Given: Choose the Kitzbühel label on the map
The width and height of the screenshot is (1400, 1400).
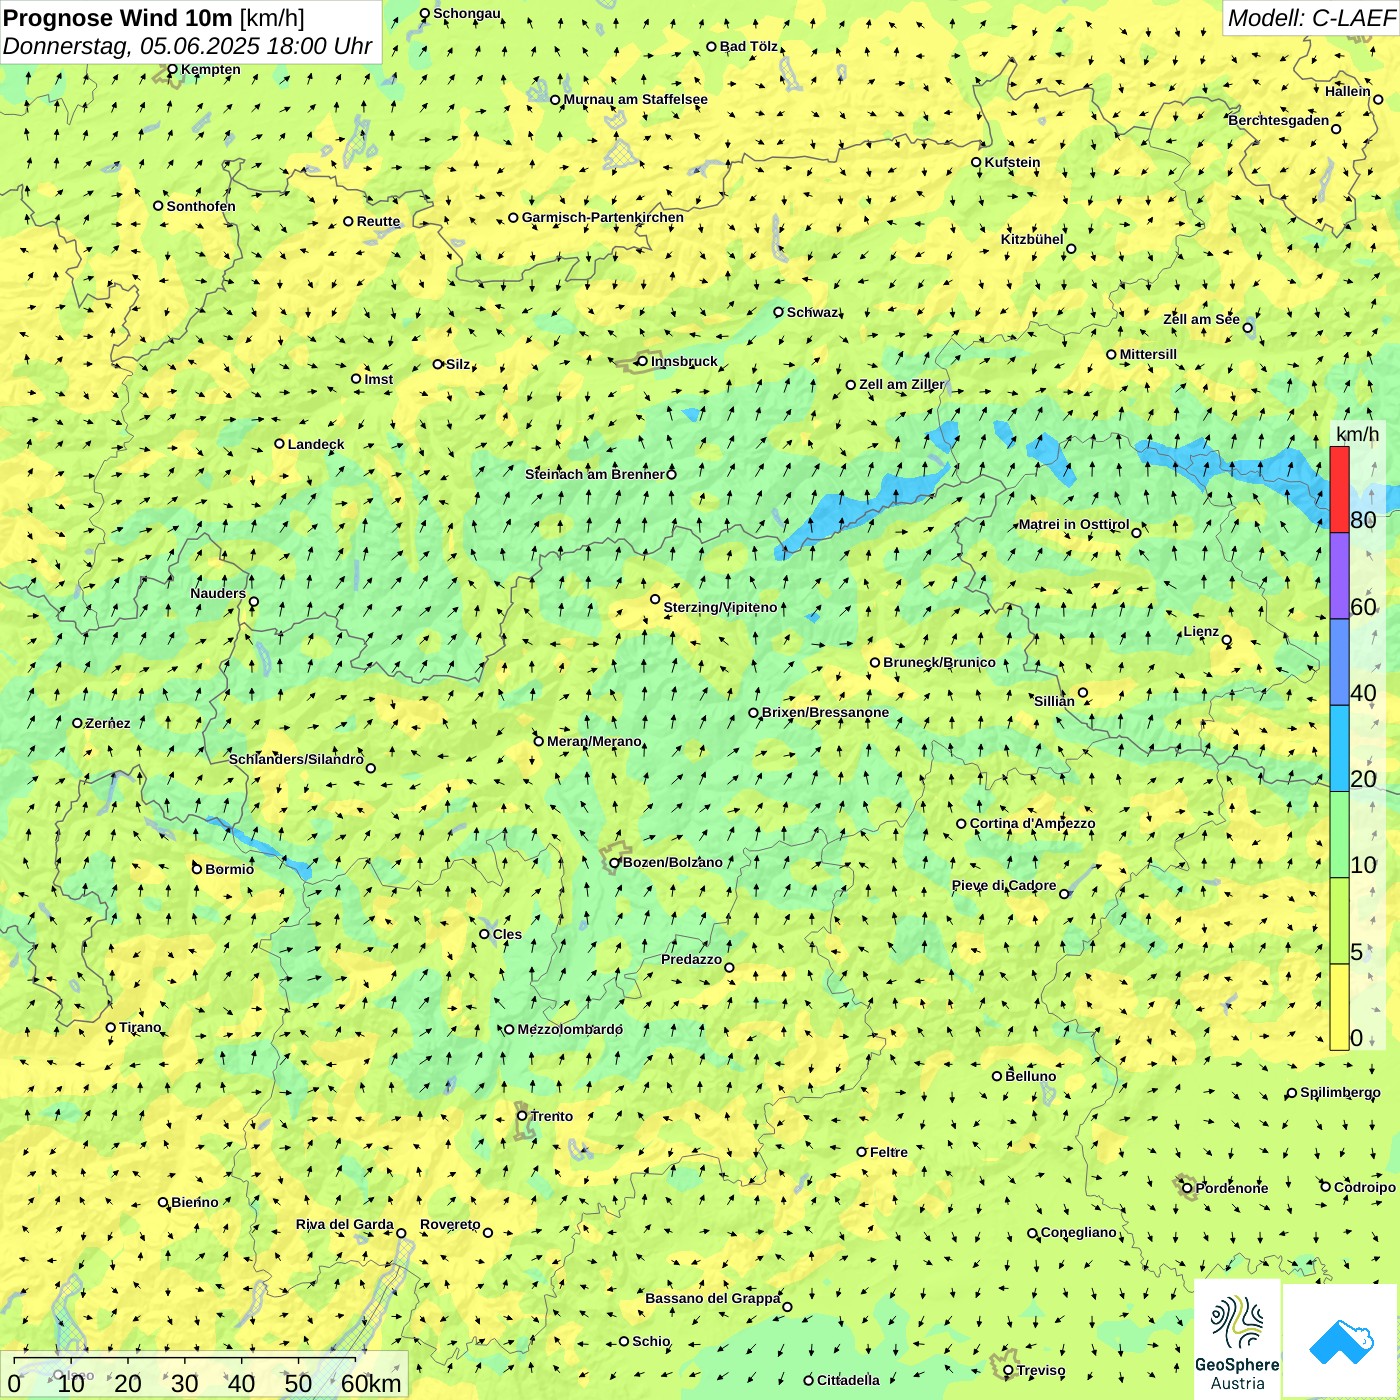Looking at the screenshot, I should pos(1032,239).
